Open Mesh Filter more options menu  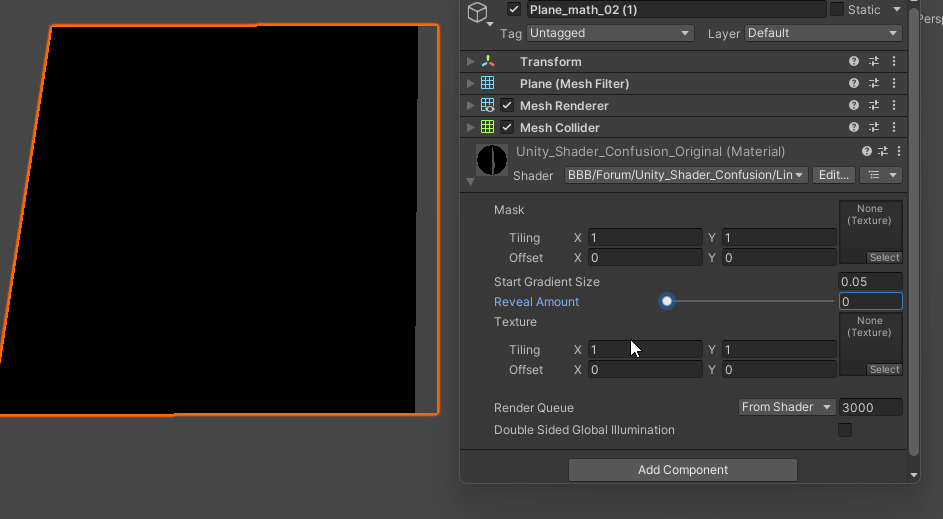click(894, 84)
